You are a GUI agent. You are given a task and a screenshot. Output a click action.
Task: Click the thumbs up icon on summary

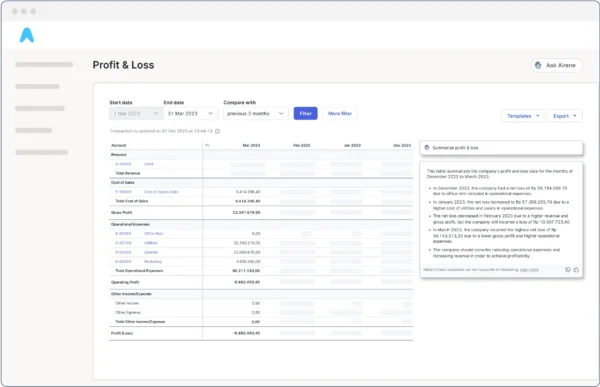coord(576,270)
